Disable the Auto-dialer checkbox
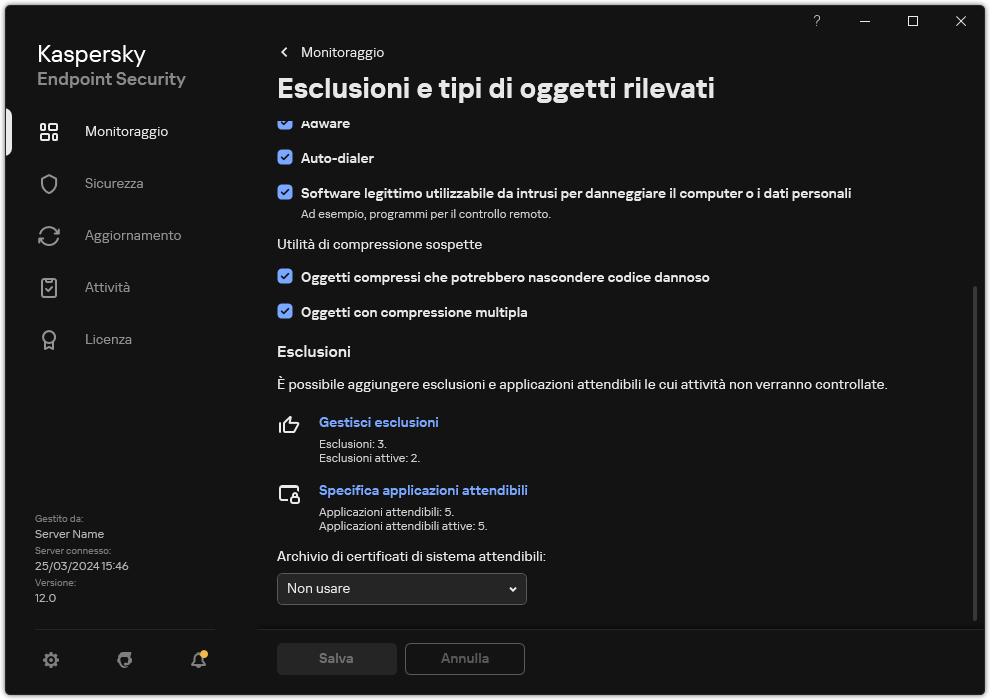Image resolution: width=990 pixels, height=700 pixels. [x=284, y=157]
